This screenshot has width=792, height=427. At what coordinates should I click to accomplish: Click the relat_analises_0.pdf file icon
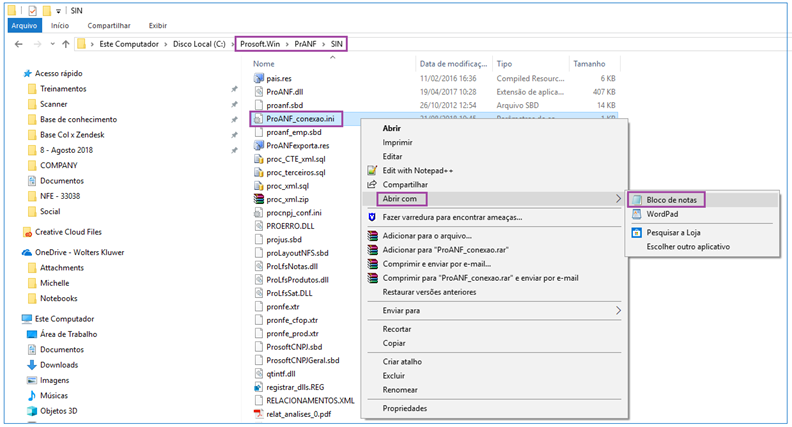coord(259,412)
